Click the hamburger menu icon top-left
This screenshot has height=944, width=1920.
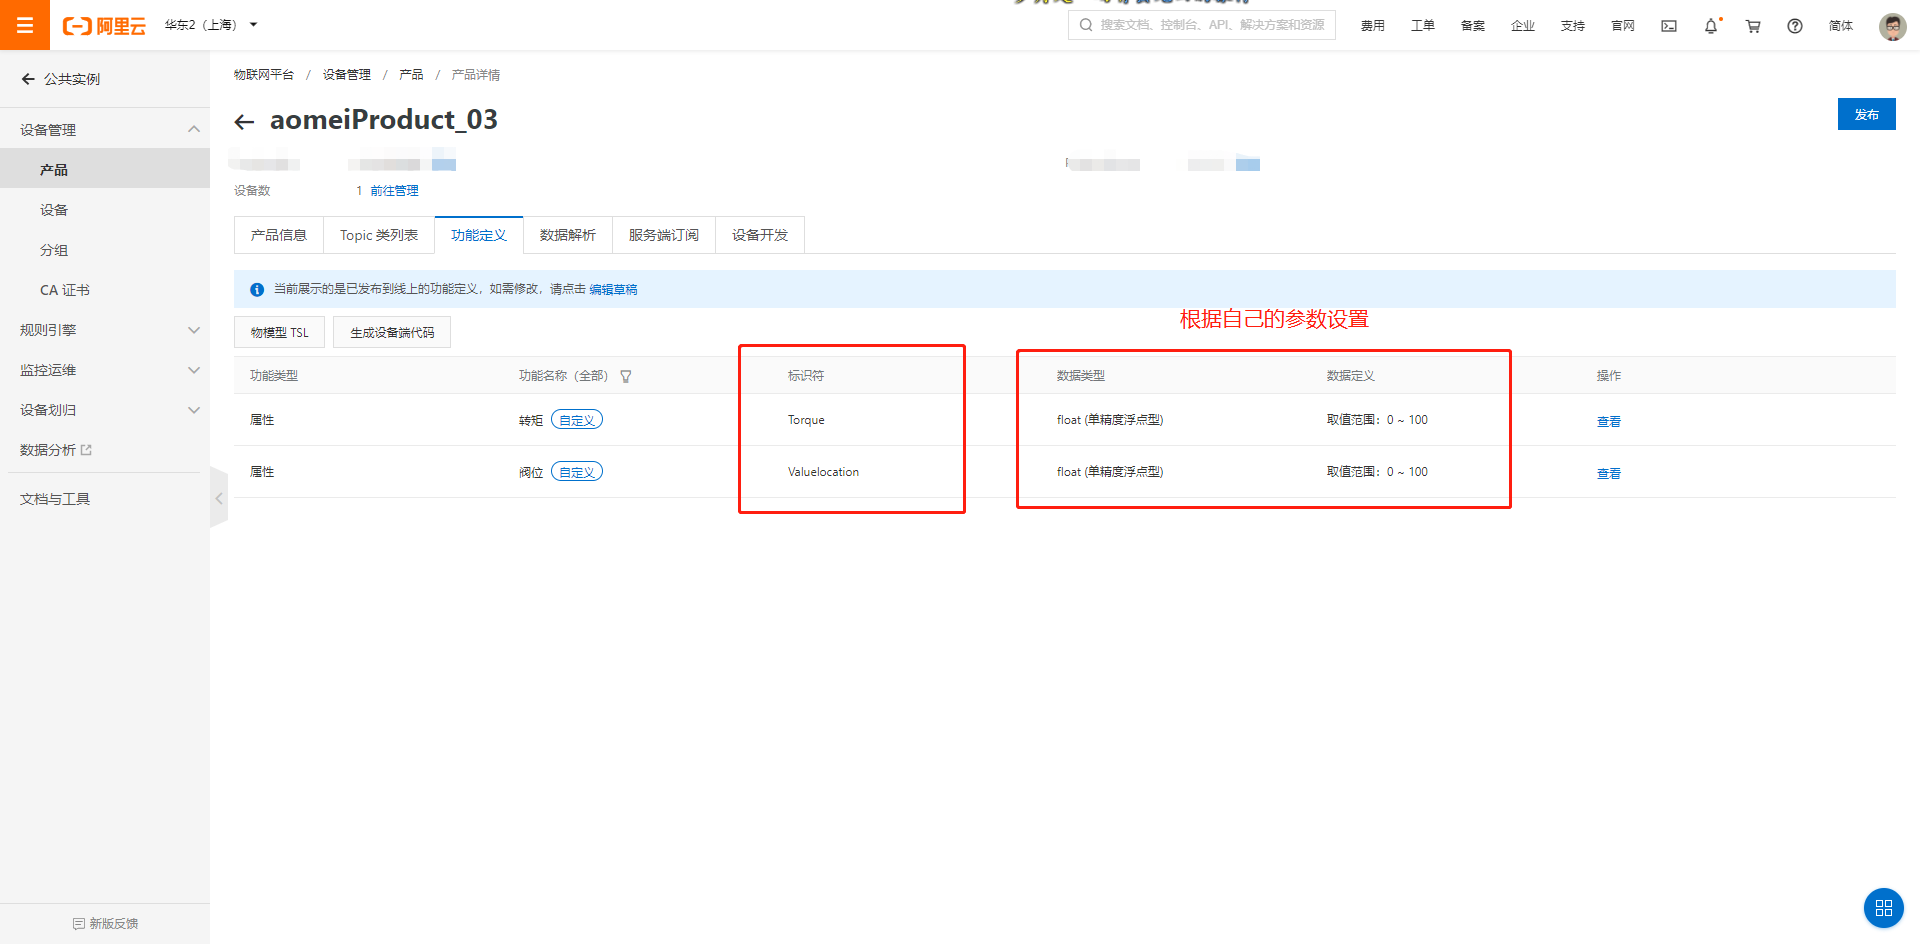coord(25,25)
